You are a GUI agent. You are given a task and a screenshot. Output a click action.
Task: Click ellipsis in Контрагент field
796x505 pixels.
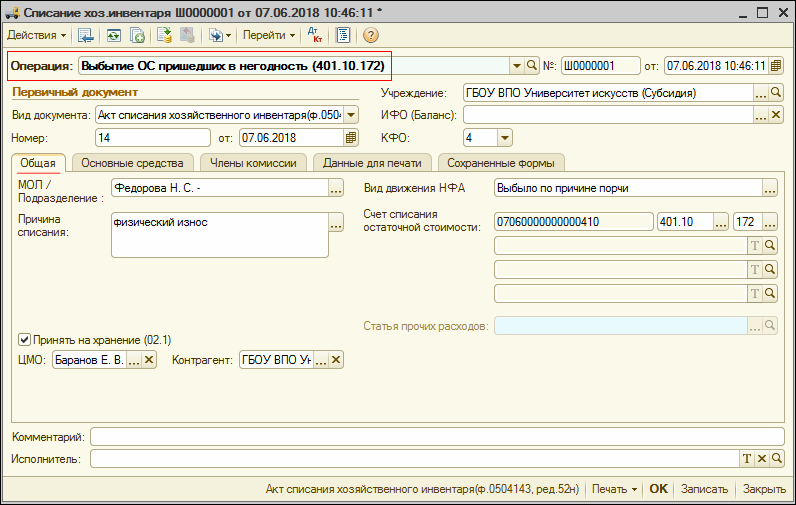[320, 360]
